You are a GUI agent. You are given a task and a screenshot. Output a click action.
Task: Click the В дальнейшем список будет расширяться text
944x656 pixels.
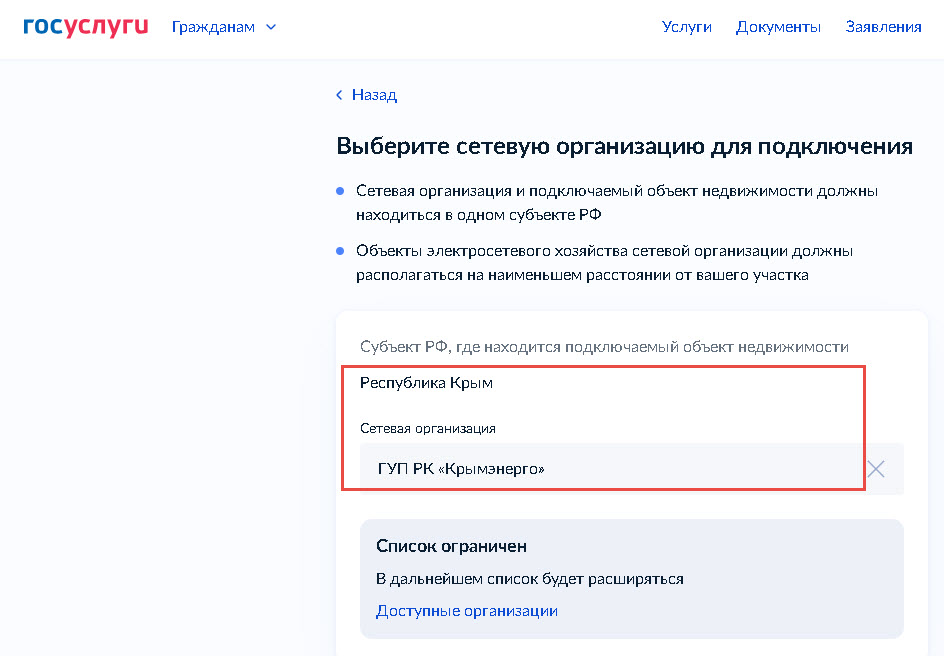[x=530, y=579]
